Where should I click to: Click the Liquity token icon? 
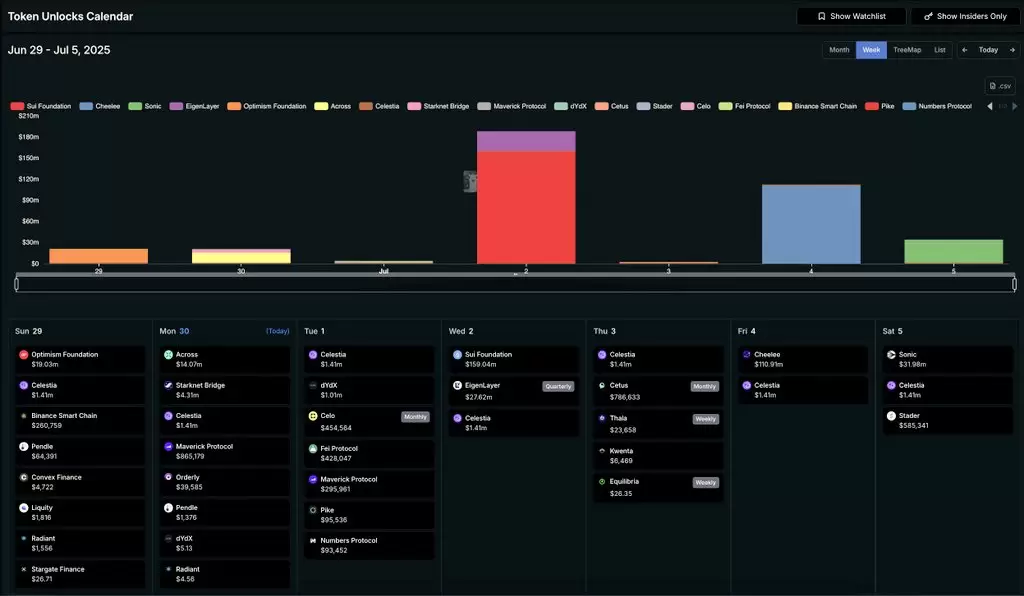24,508
